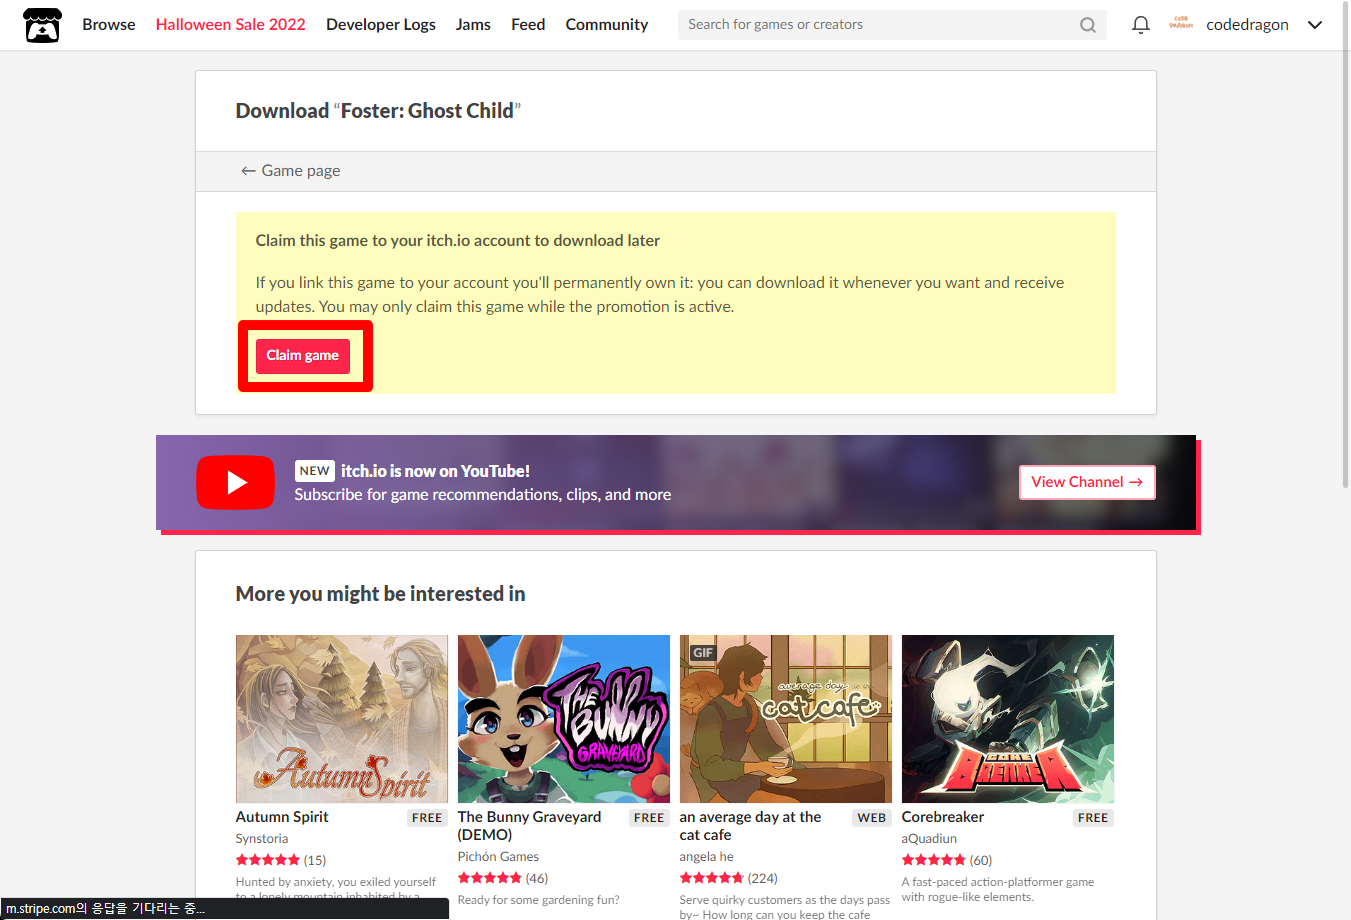Click Autumn Spirit star rating (15)

[281, 860]
